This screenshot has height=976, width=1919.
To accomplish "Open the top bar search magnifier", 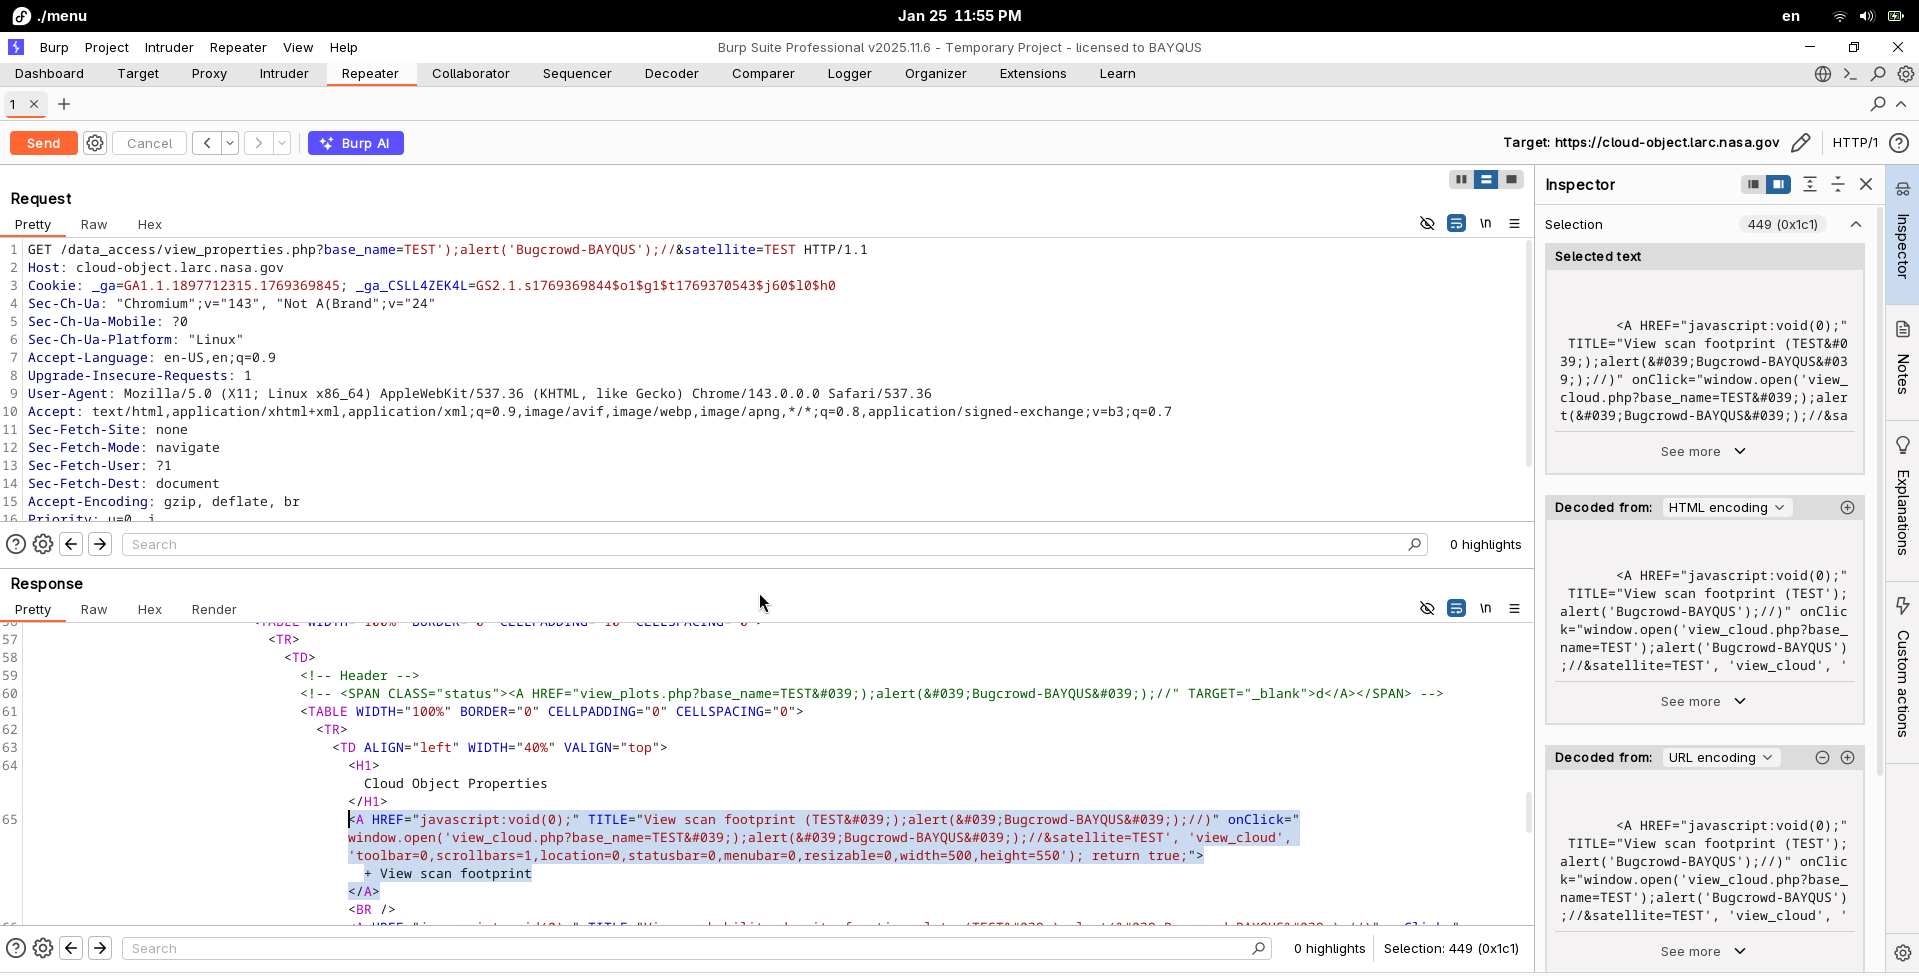I will point(1878,74).
